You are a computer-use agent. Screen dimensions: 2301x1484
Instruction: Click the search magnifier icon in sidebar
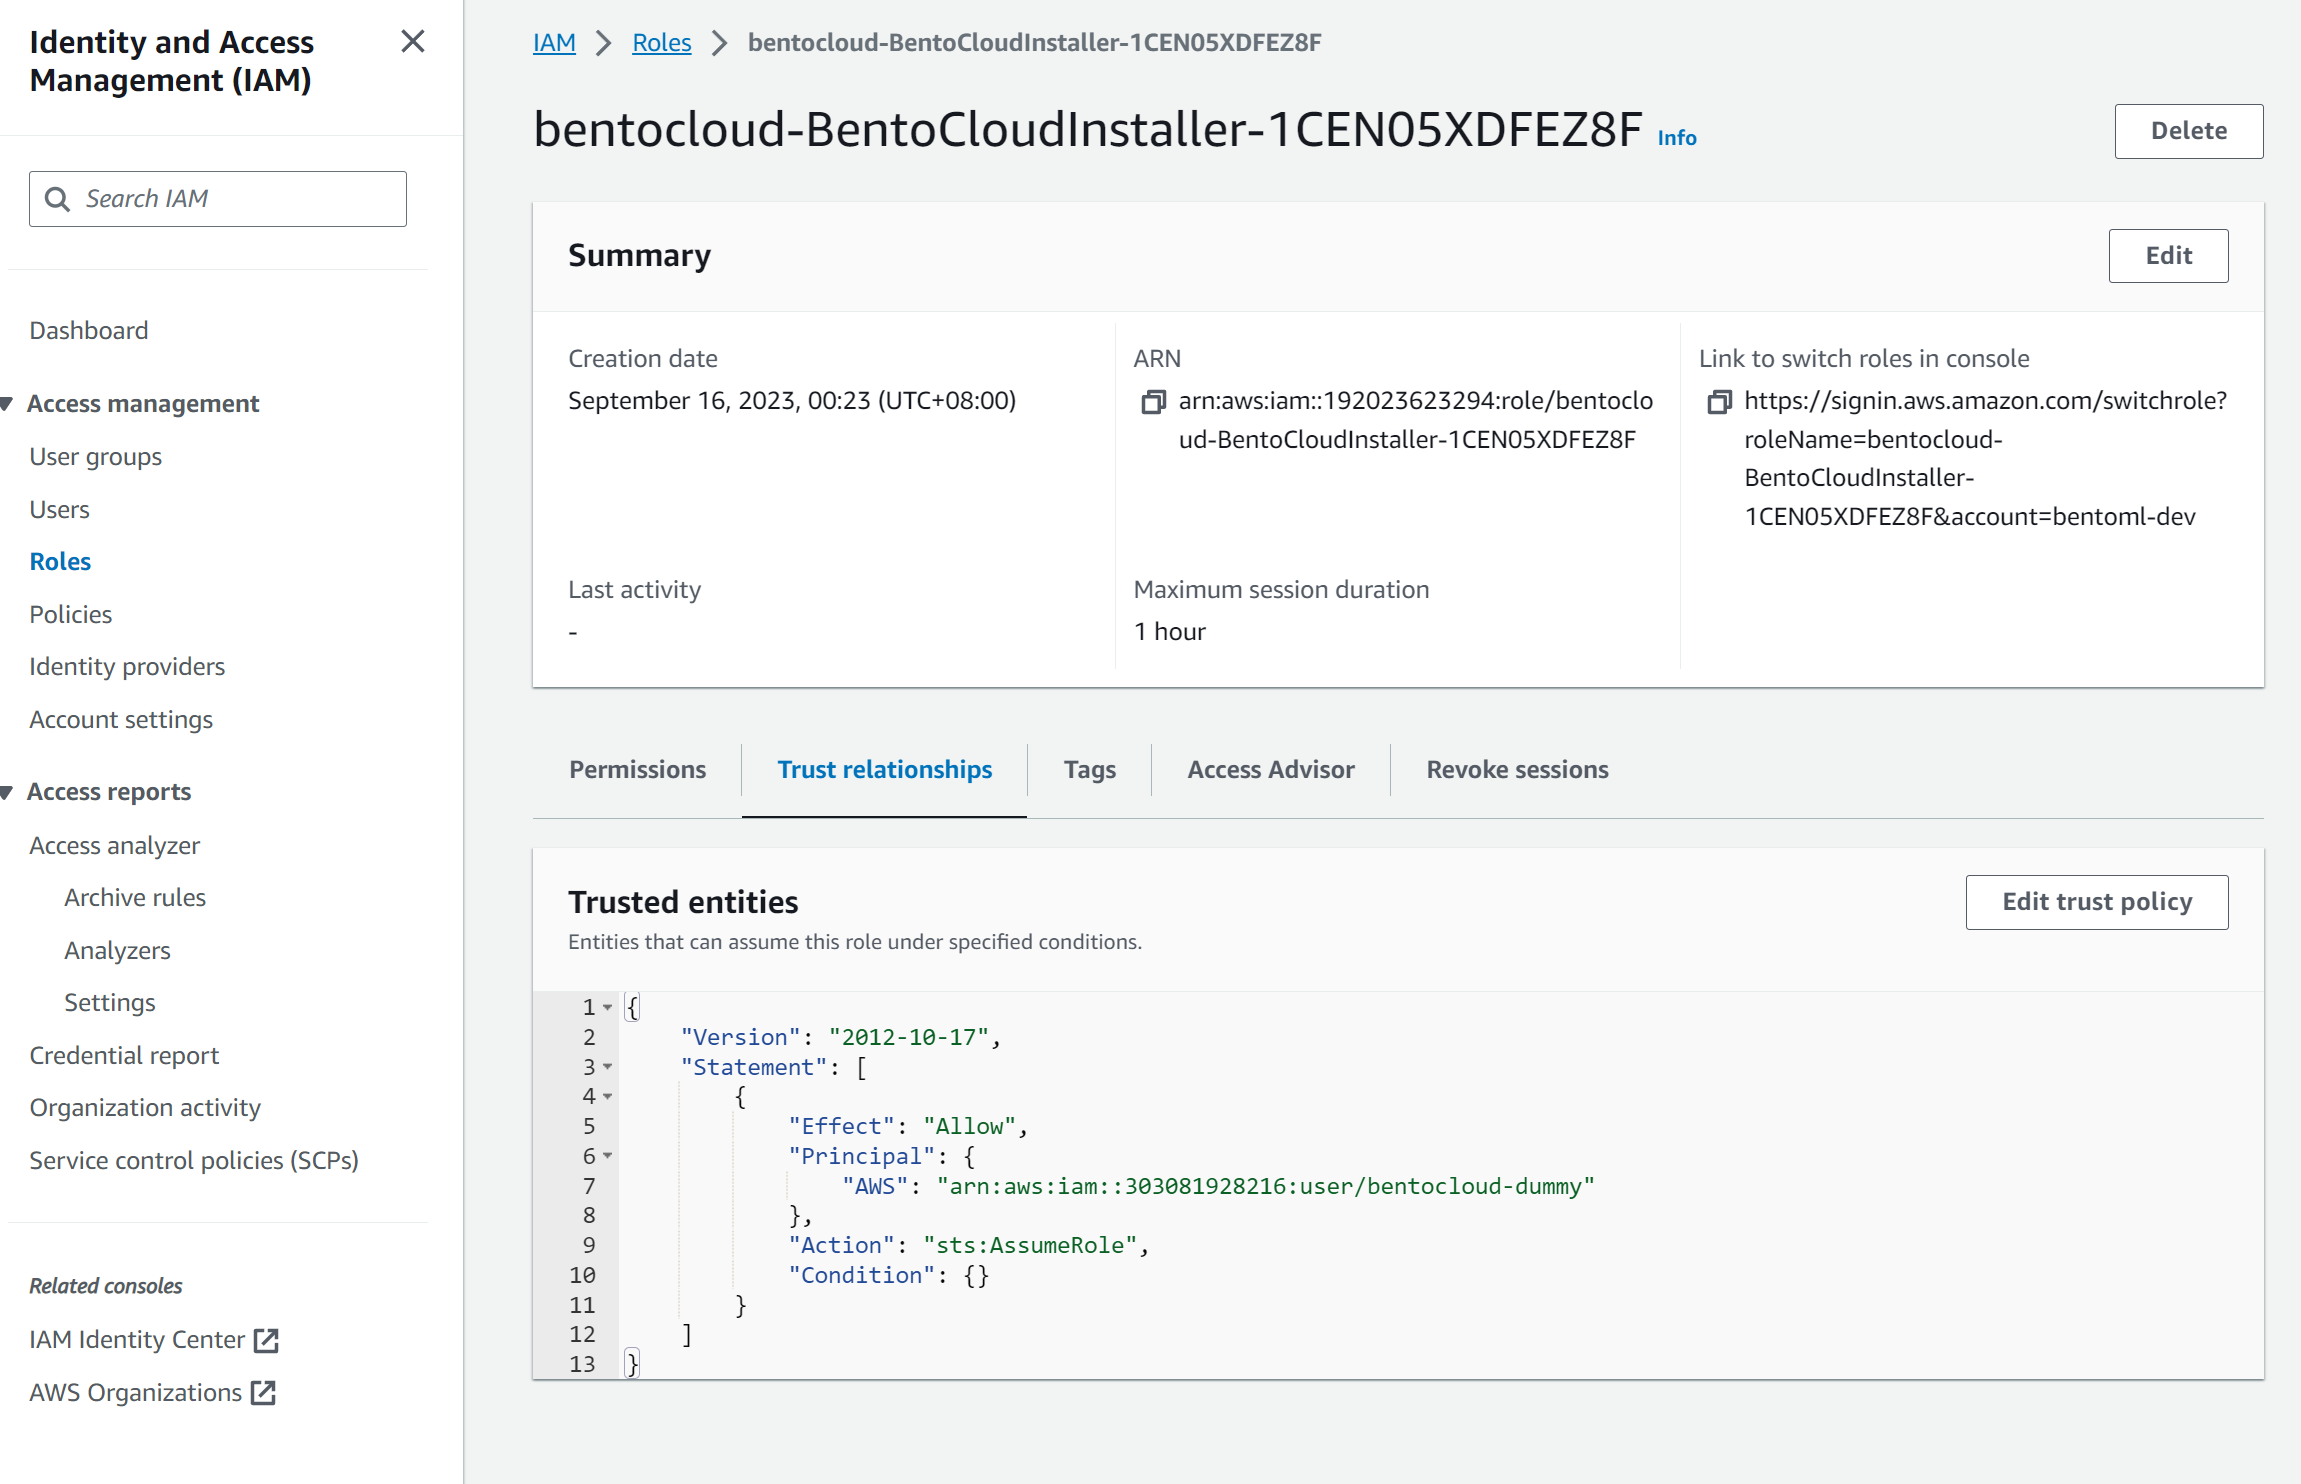click(58, 199)
